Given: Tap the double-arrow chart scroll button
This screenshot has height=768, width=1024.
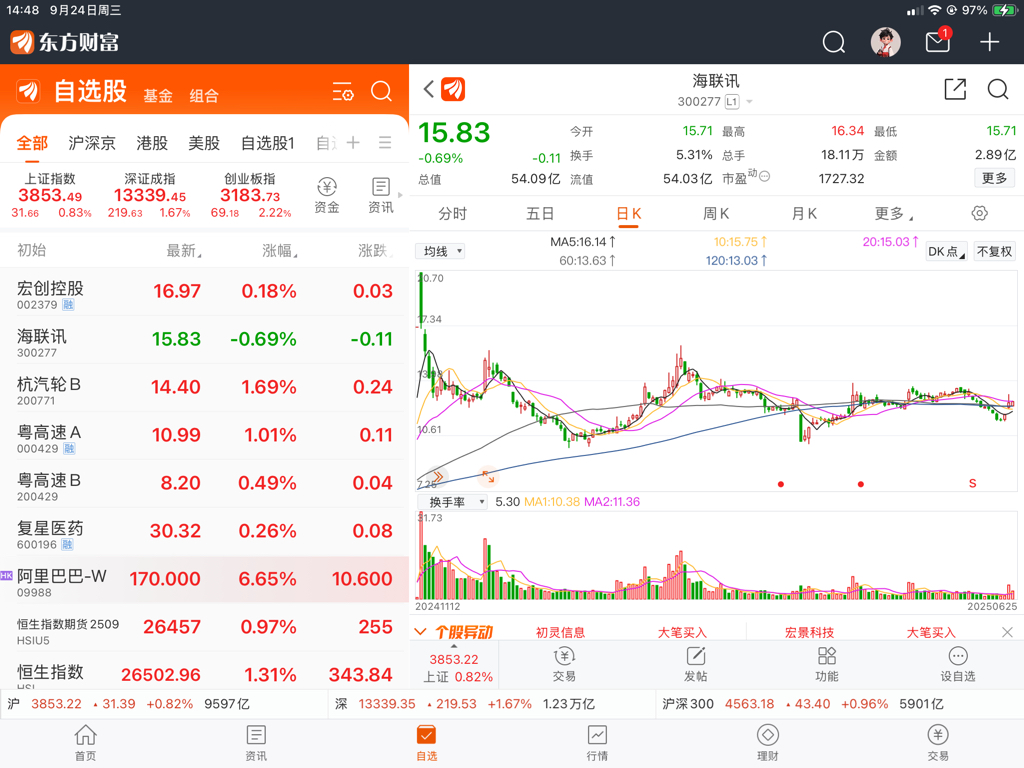Looking at the screenshot, I should 438,477.
